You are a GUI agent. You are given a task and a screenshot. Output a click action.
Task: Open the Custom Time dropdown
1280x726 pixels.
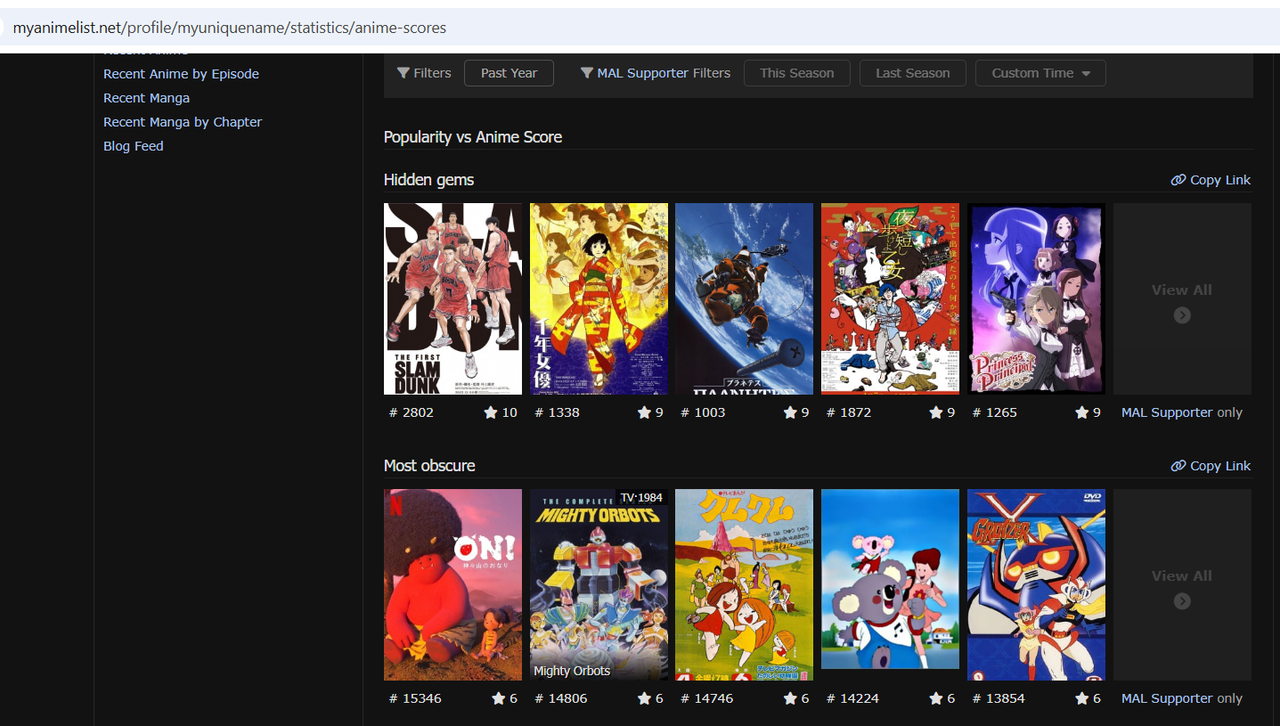click(1041, 73)
